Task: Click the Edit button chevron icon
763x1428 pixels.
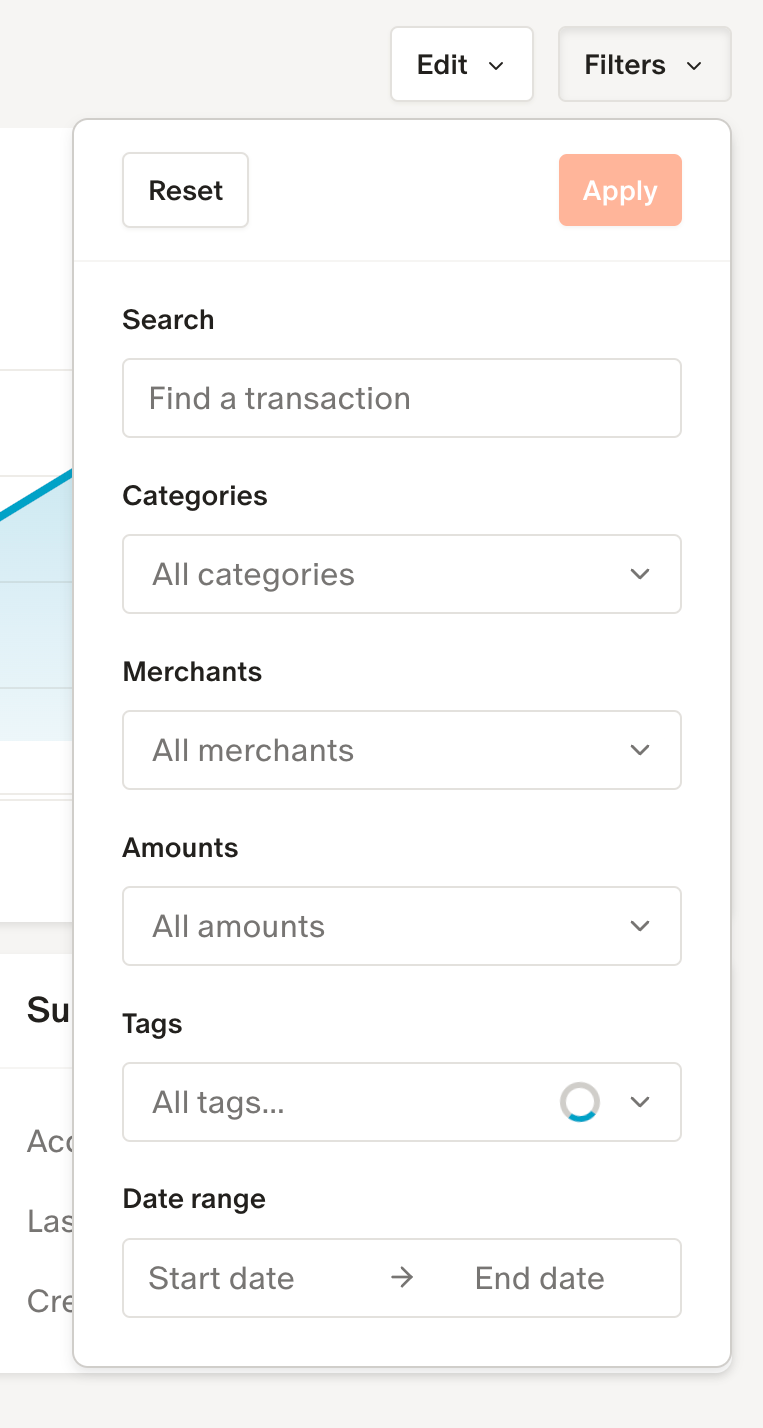Action: (x=495, y=66)
